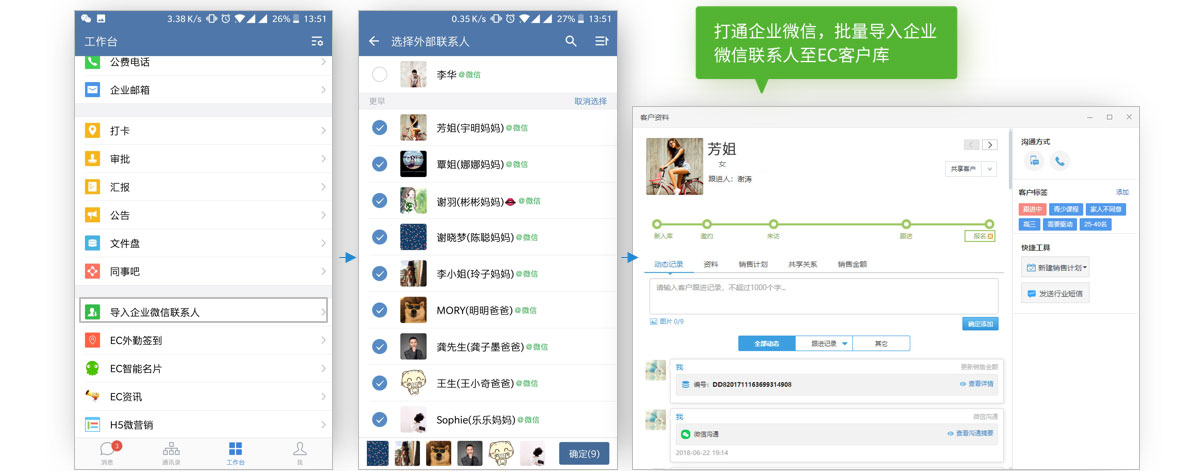Tap the 打卡 location pin icon
The height and width of the screenshot is (471, 1200).
(92, 131)
